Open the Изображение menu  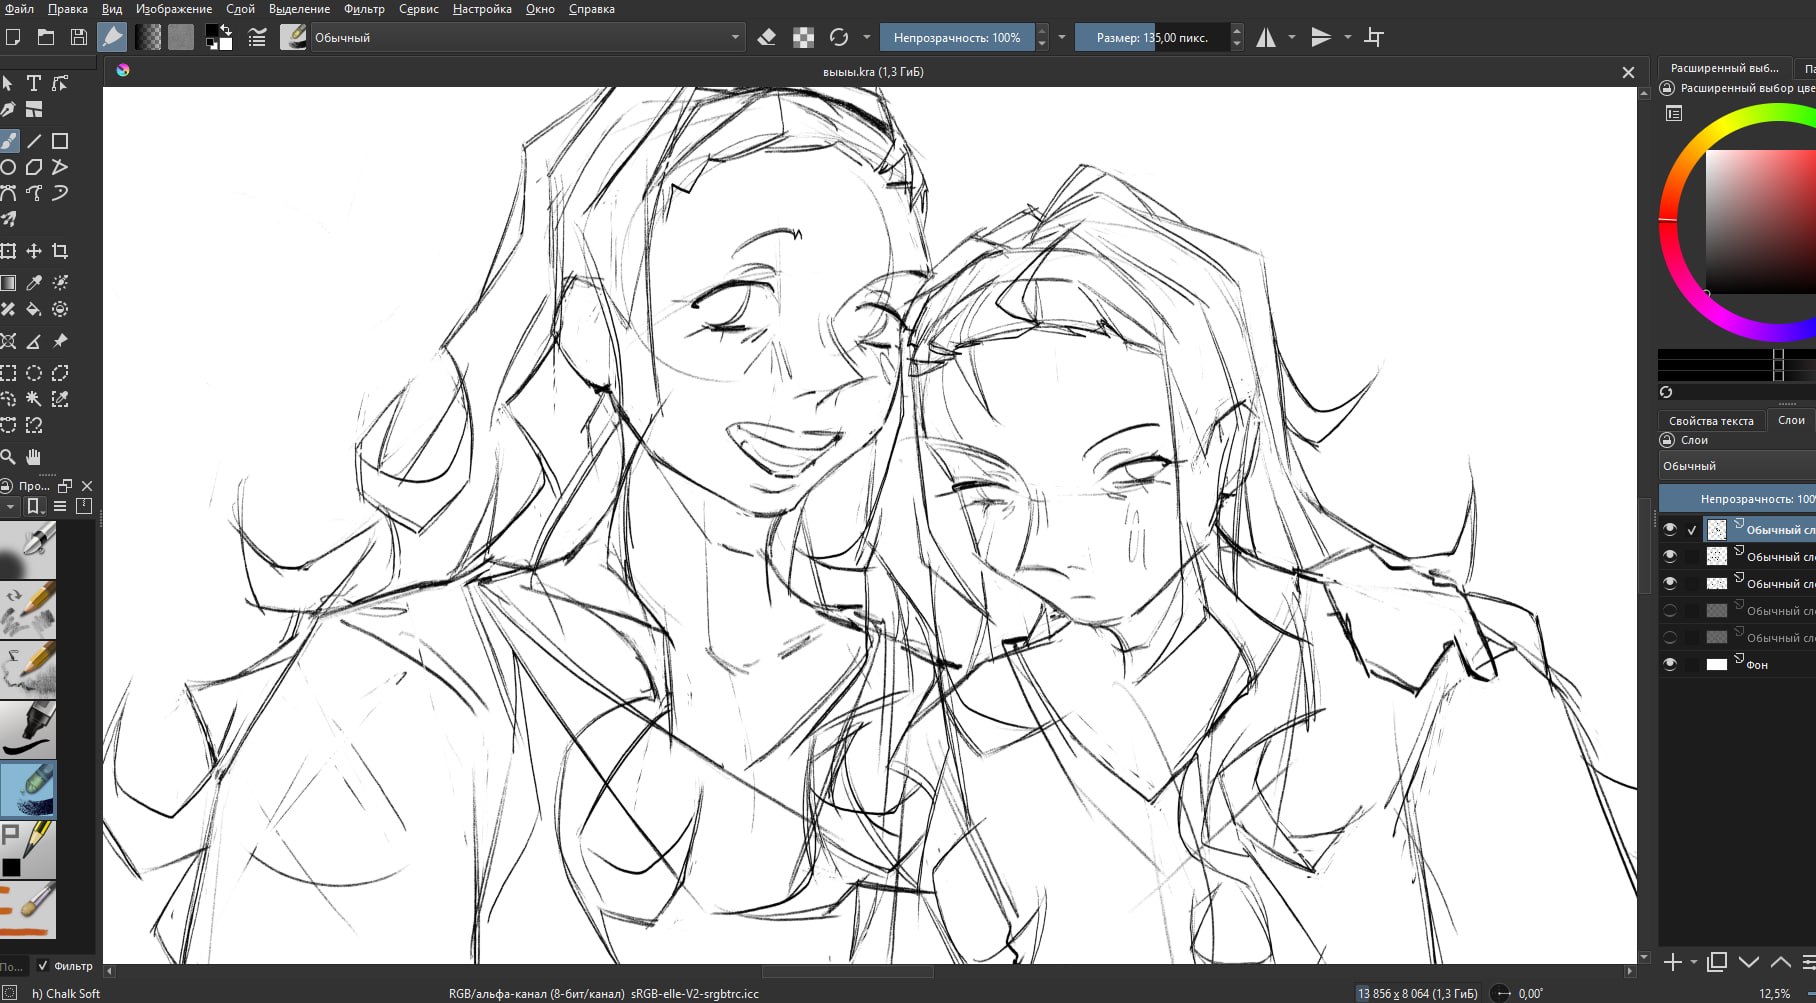tap(174, 9)
